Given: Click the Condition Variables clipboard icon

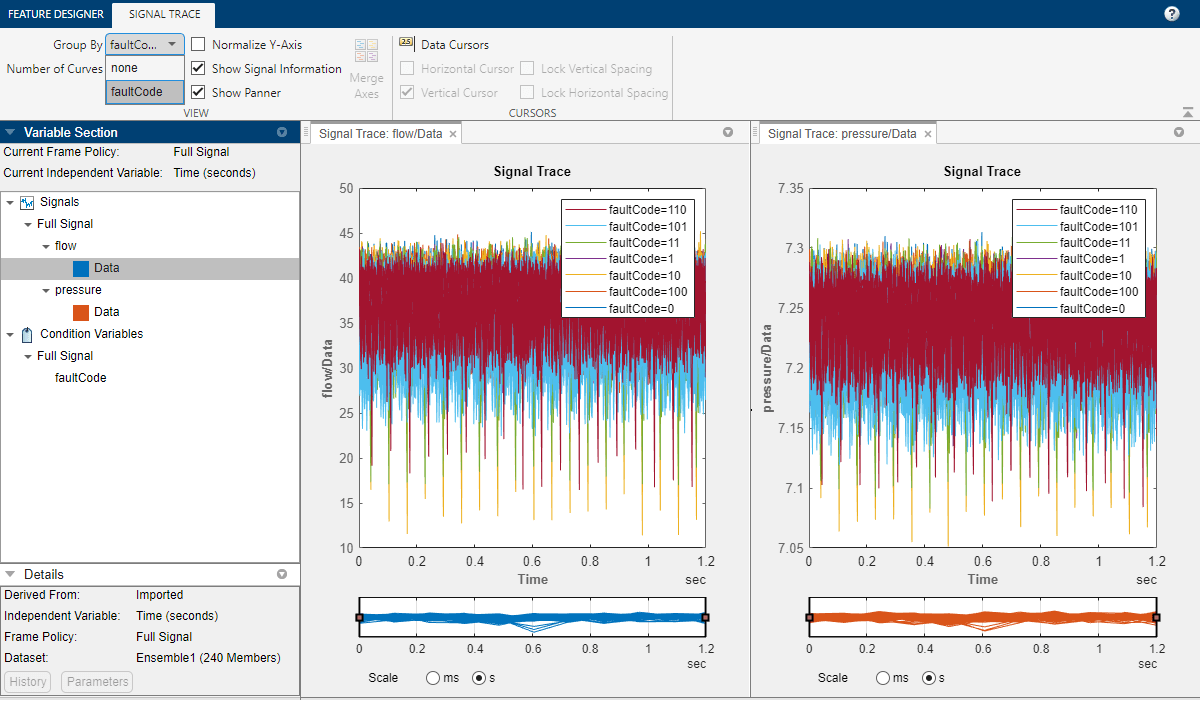Looking at the screenshot, I should tap(27, 334).
